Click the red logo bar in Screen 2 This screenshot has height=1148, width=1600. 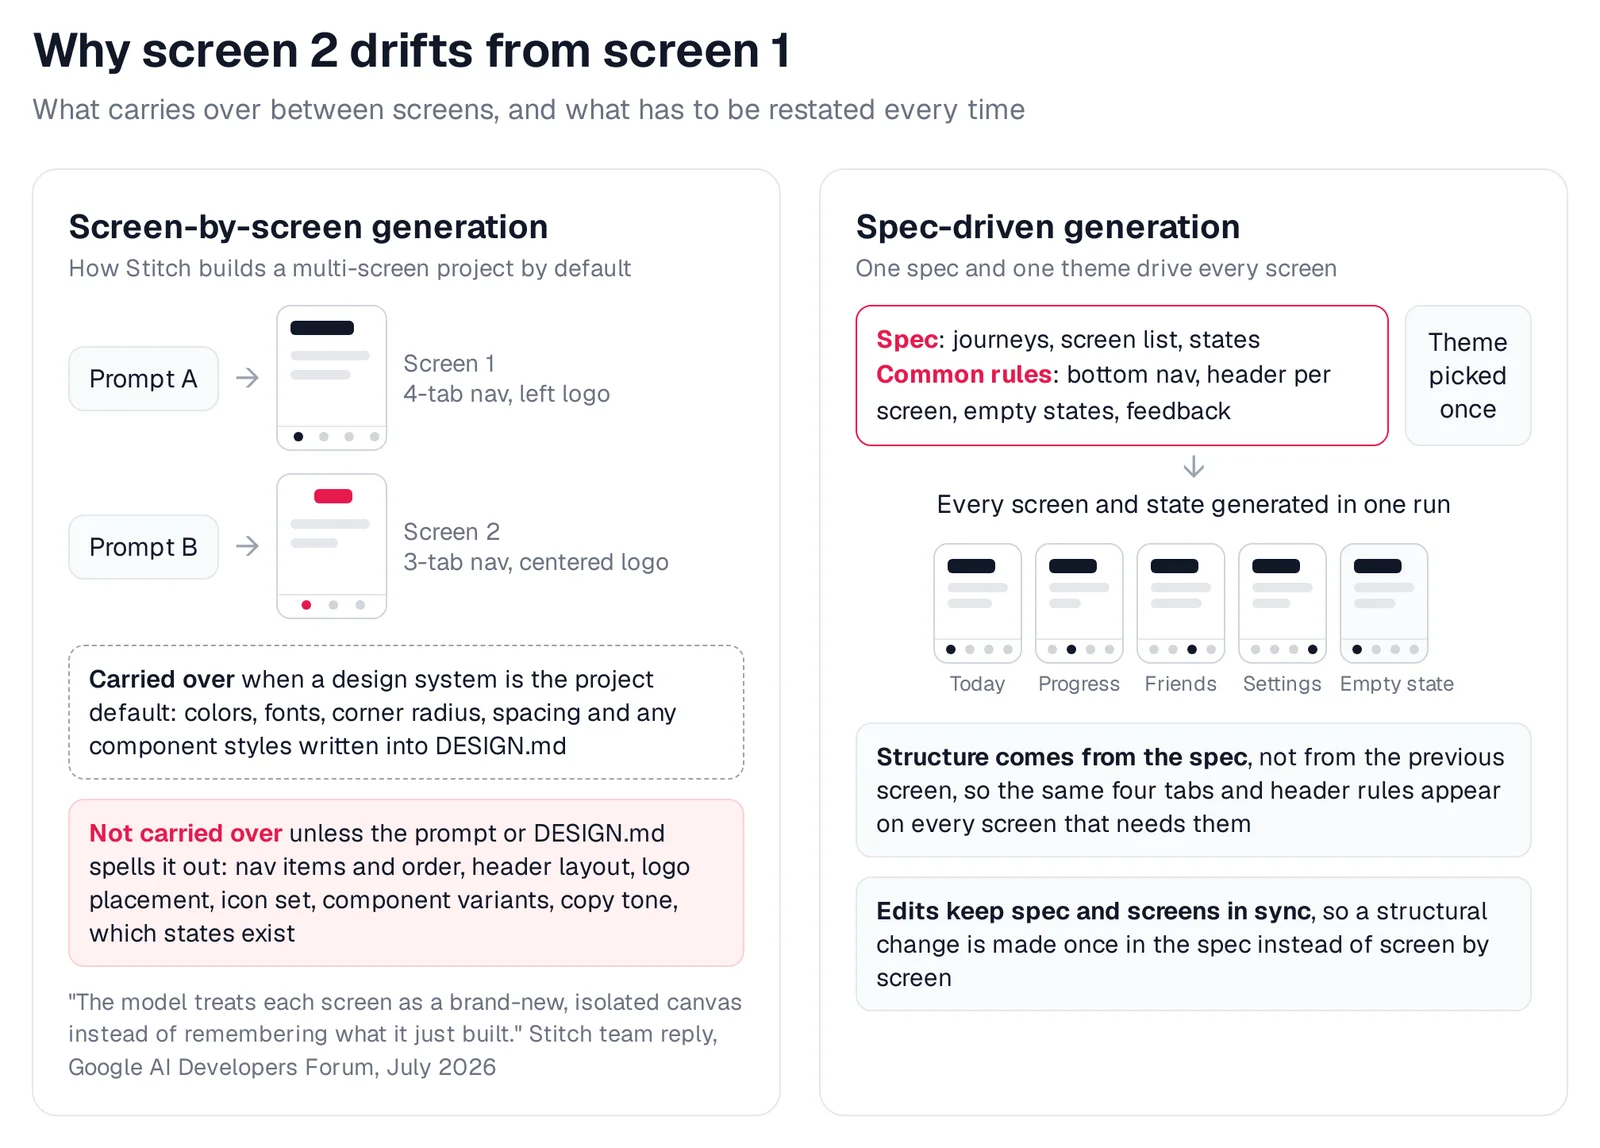(333, 496)
